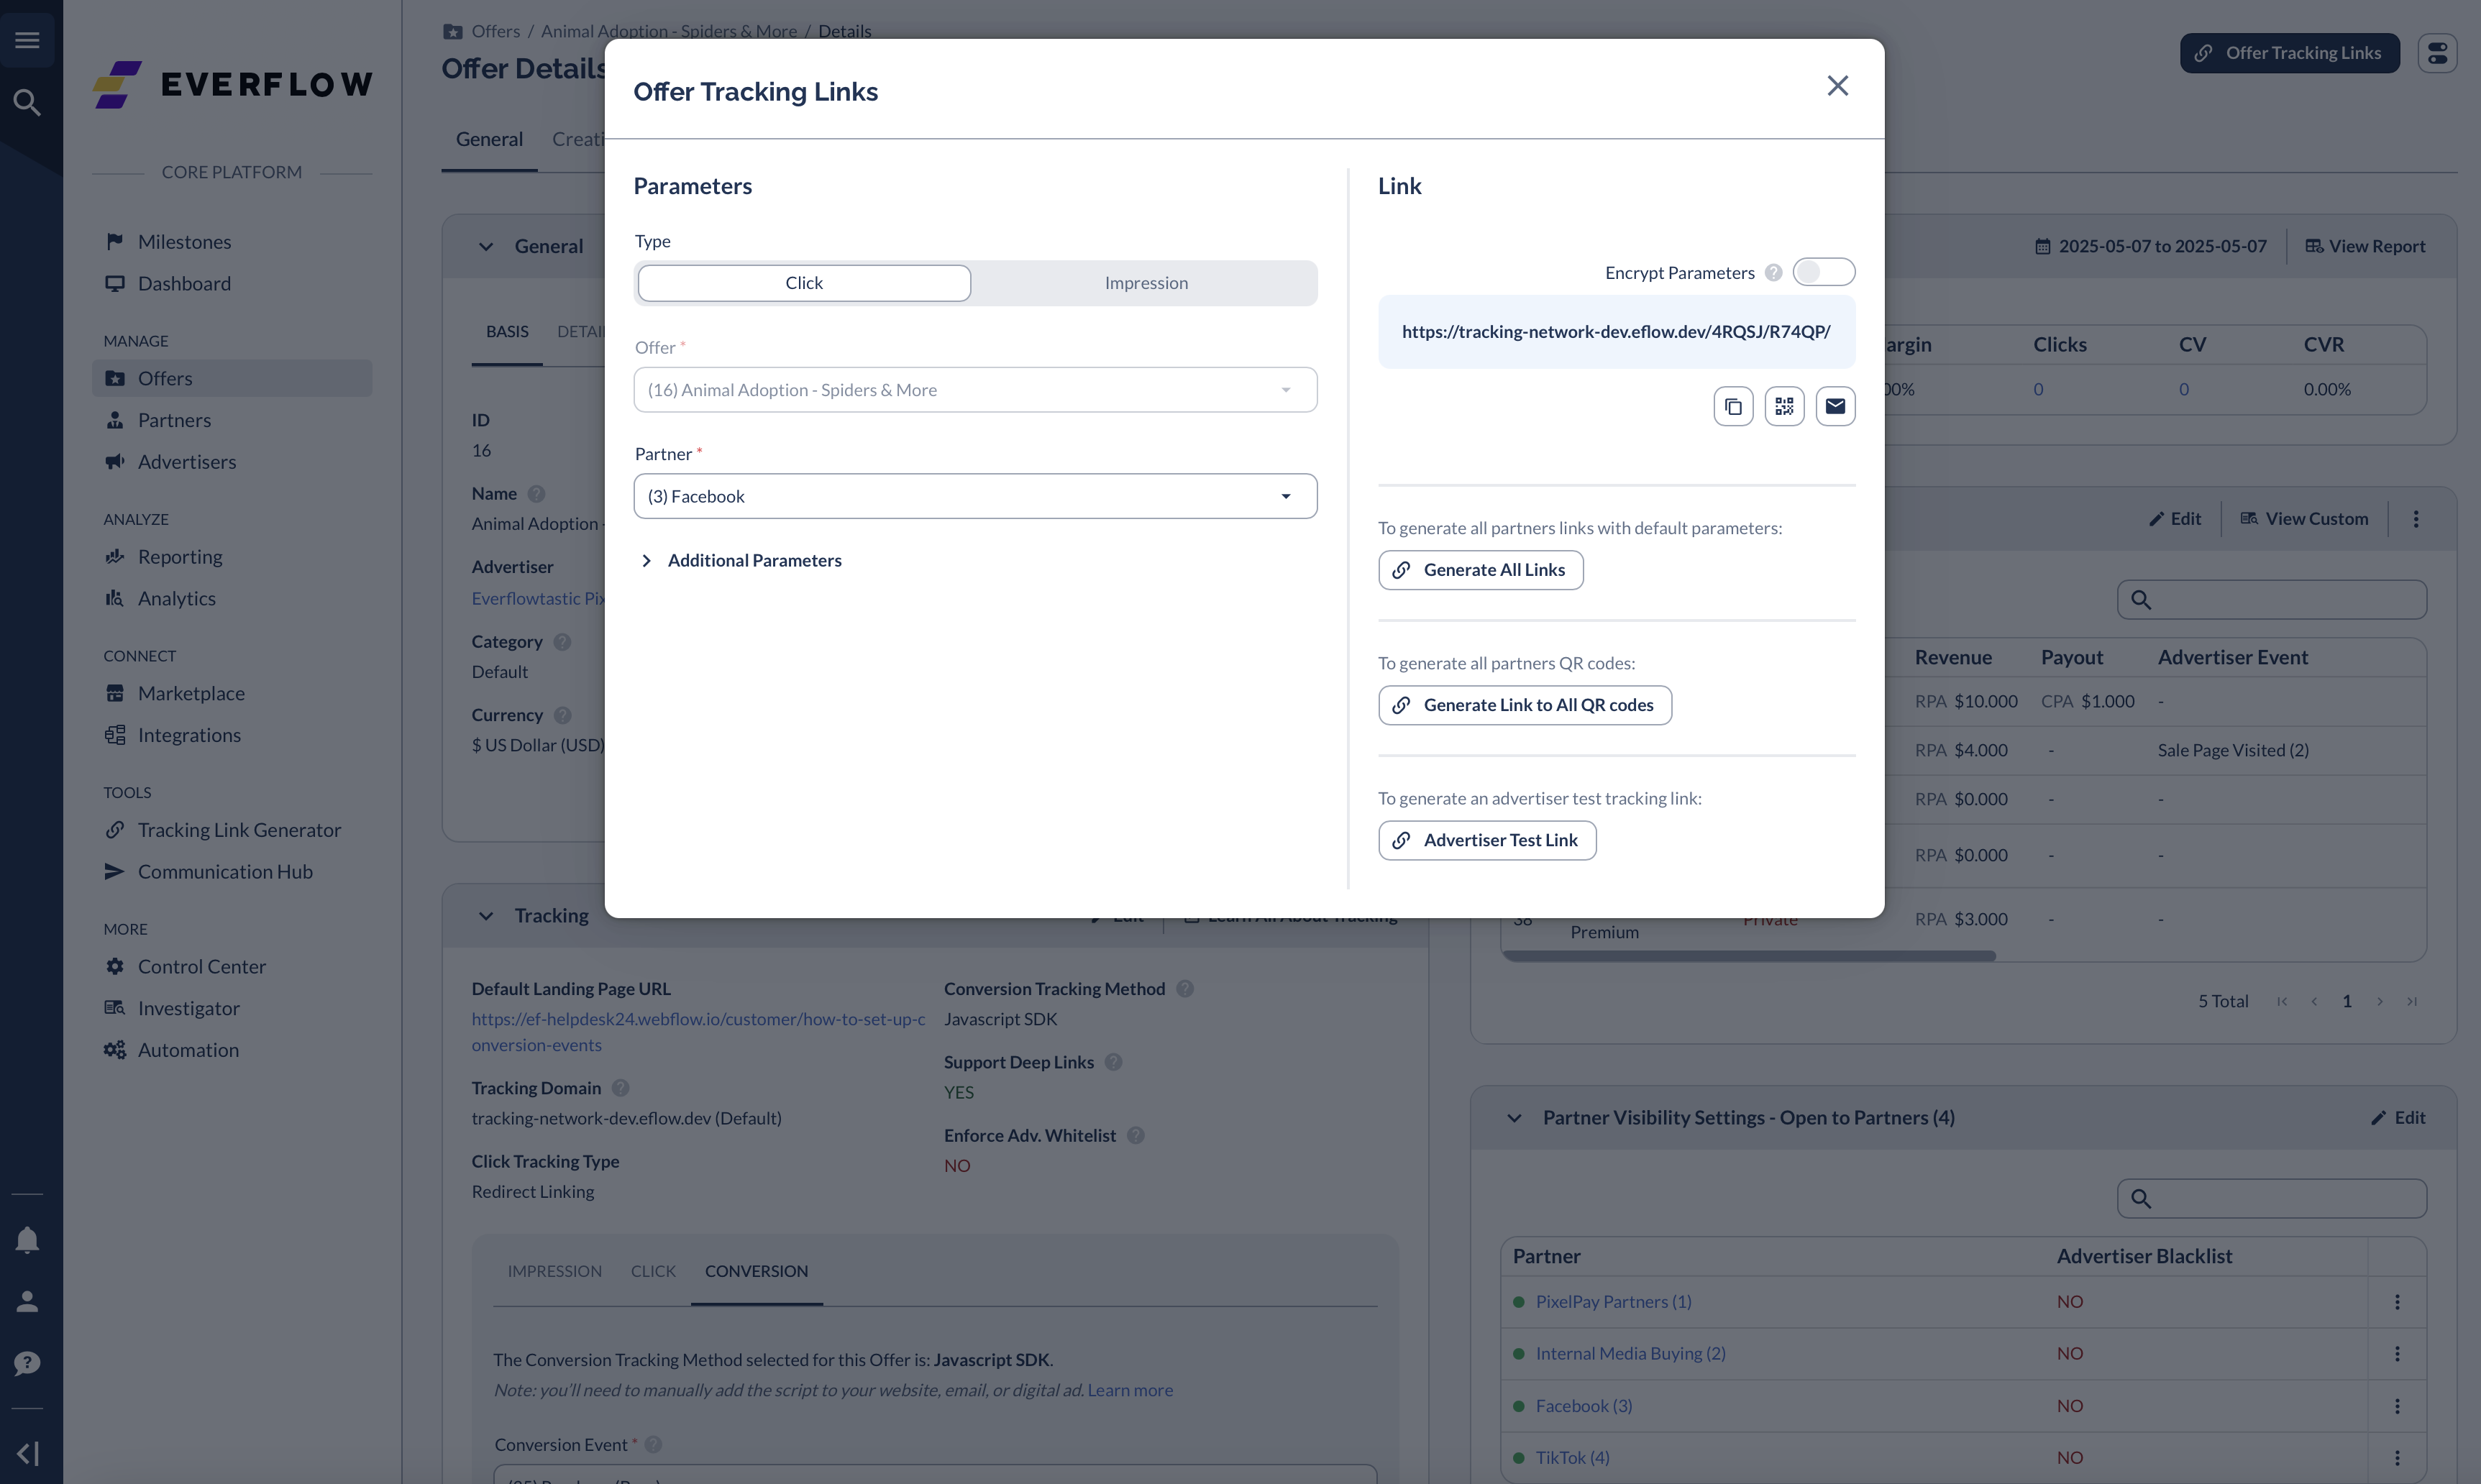This screenshot has width=2481, height=1484.
Task: Select Impression link type
Action: click(x=1146, y=283)
